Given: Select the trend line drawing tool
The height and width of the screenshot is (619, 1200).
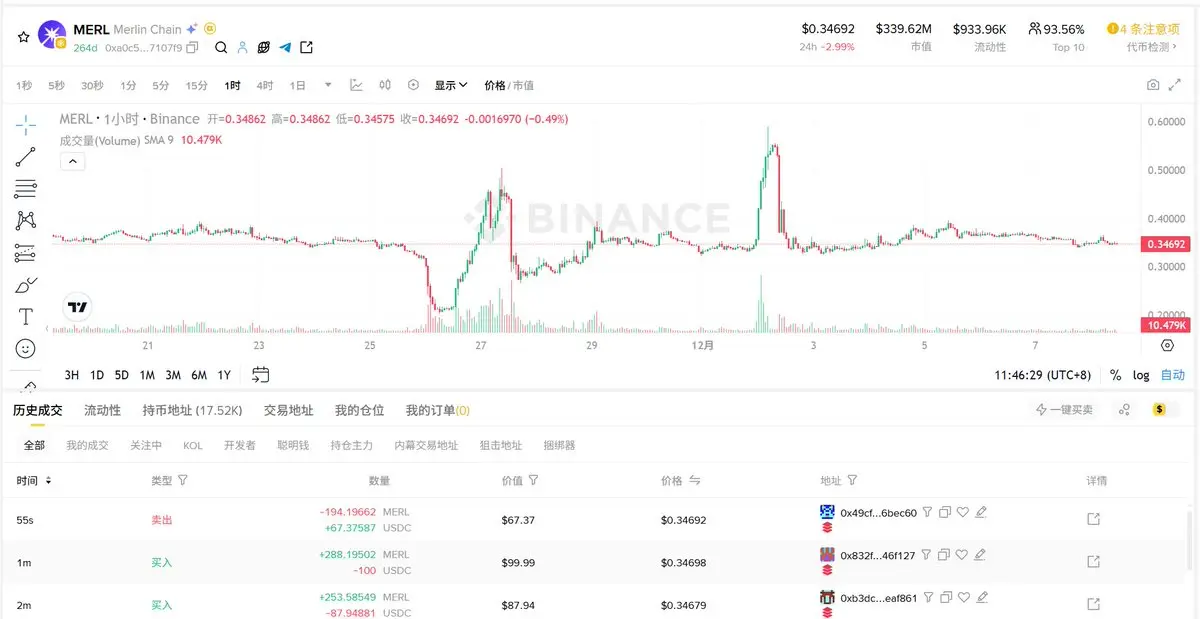Looking at the screenshot, I should point(25,157).
